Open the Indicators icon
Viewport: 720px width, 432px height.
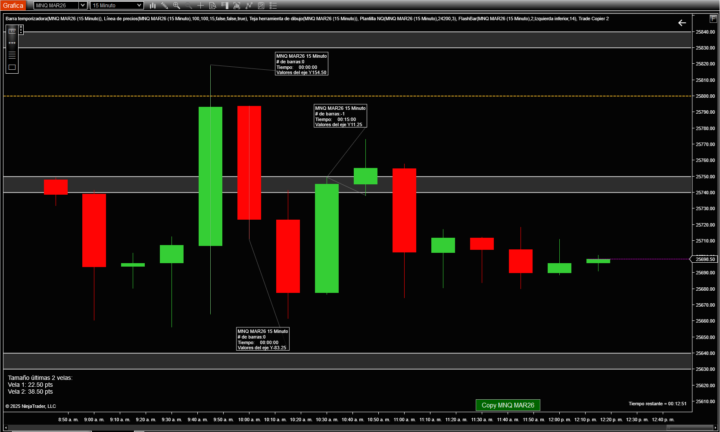pyautogui.click(x=249, y=6)
